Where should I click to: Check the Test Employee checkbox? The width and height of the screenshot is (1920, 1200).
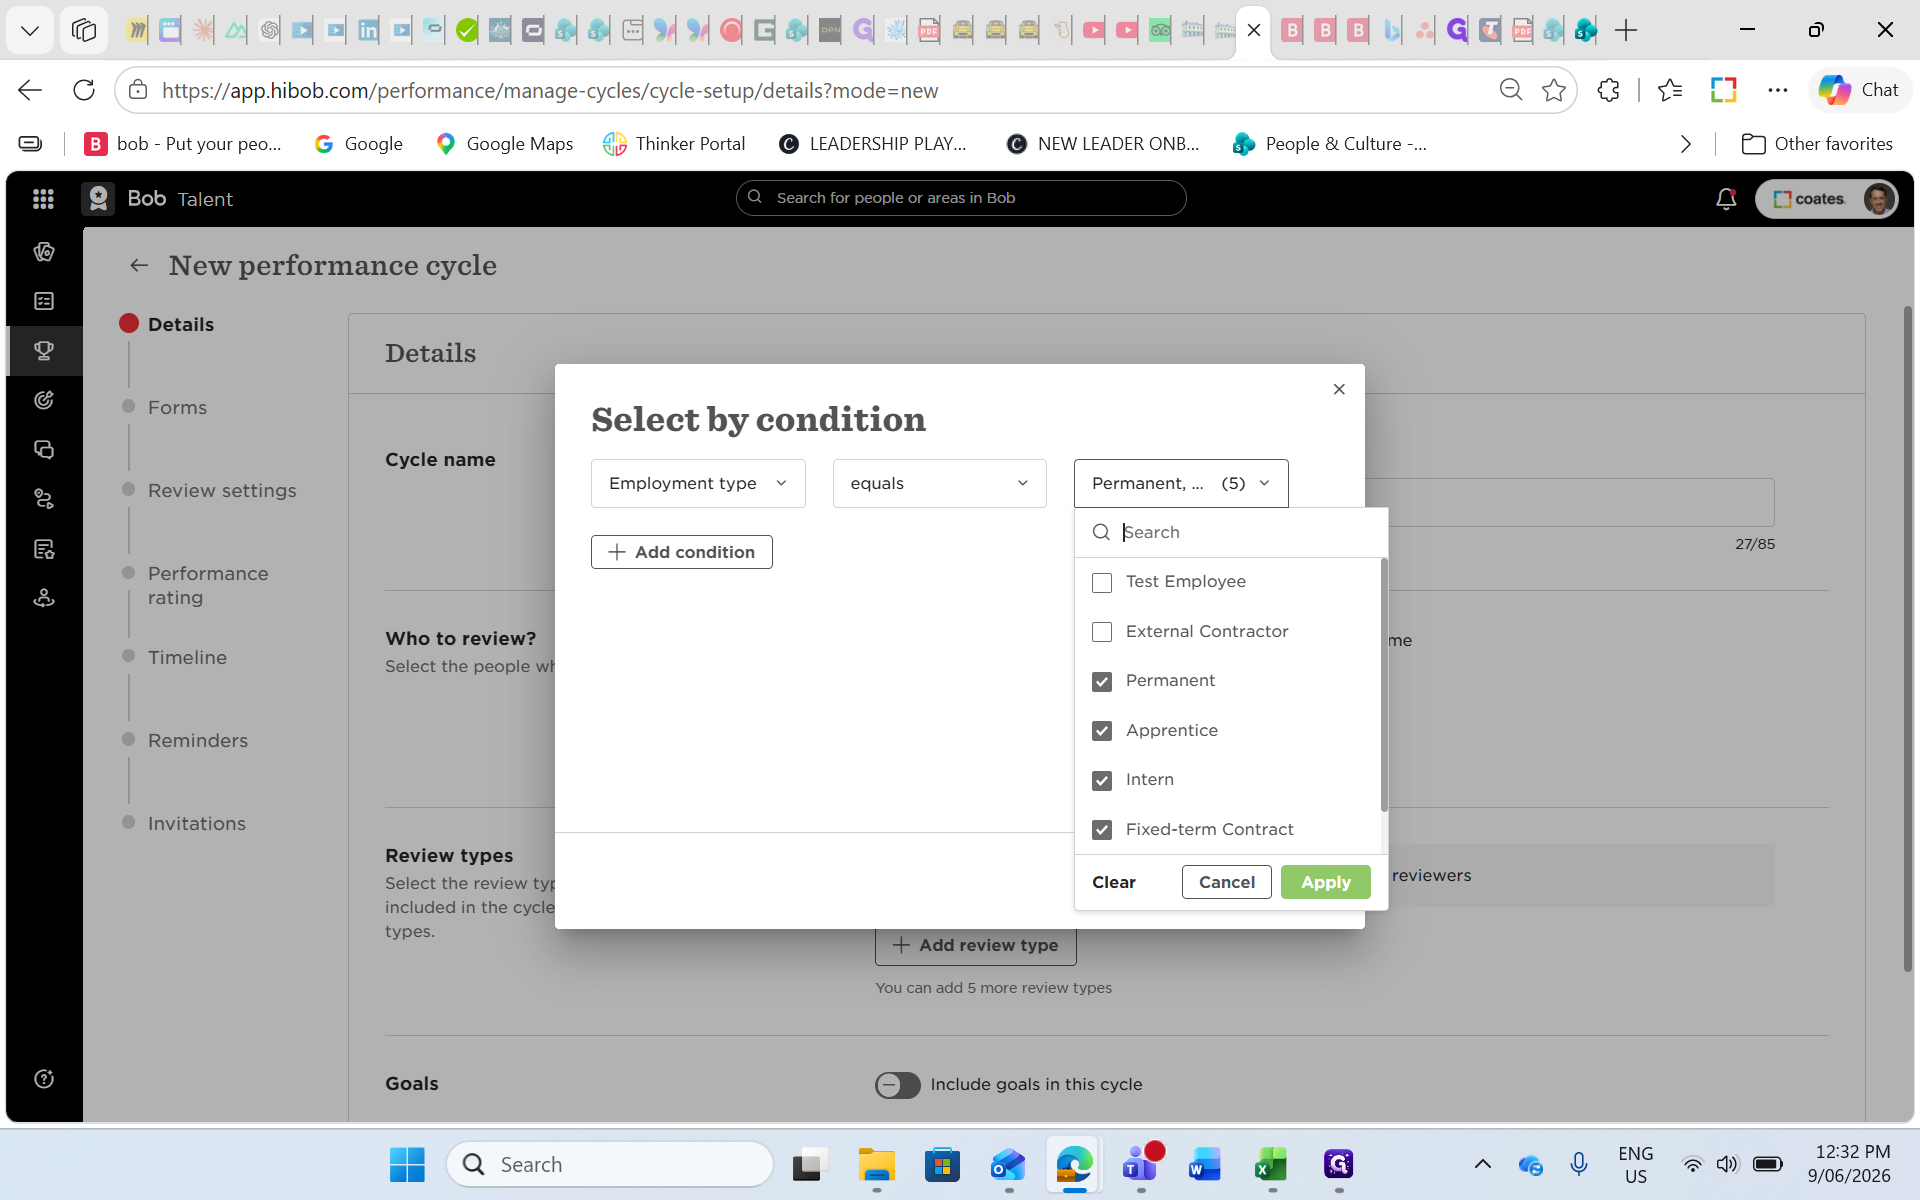pyautogui.click(x=1102, y=583)
